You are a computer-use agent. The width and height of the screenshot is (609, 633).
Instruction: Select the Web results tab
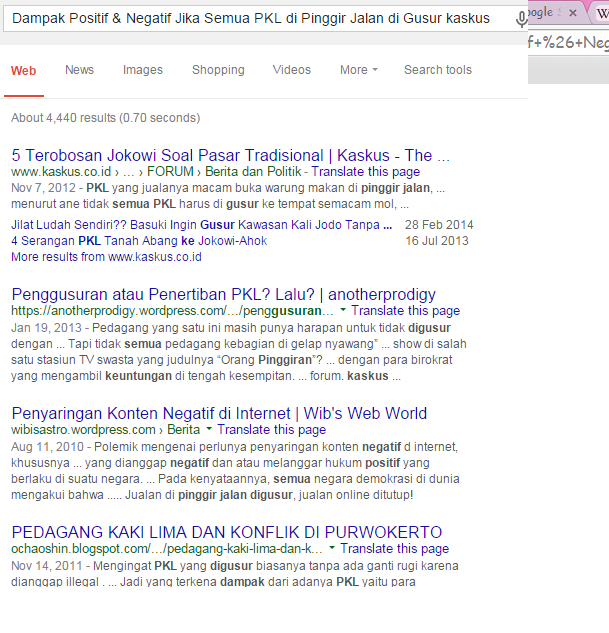click(x=23, y=71)
